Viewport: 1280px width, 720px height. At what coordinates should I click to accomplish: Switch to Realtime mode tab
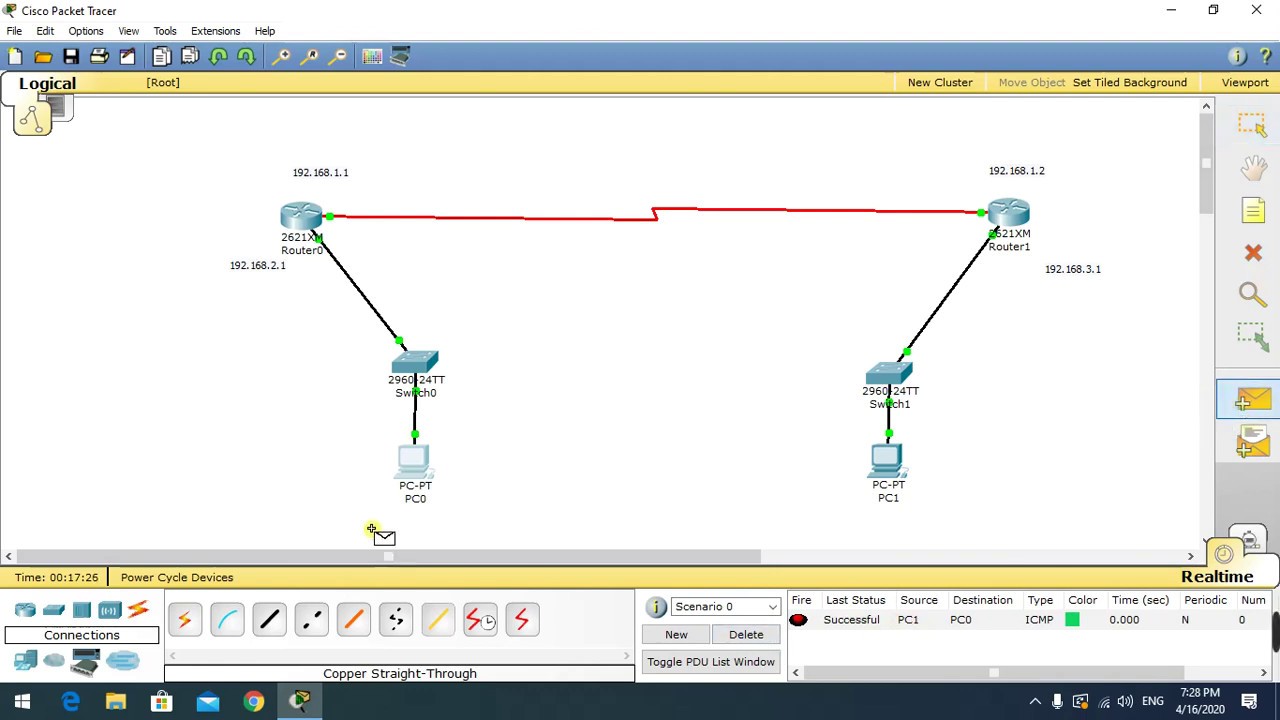(x=1217, y=577)
